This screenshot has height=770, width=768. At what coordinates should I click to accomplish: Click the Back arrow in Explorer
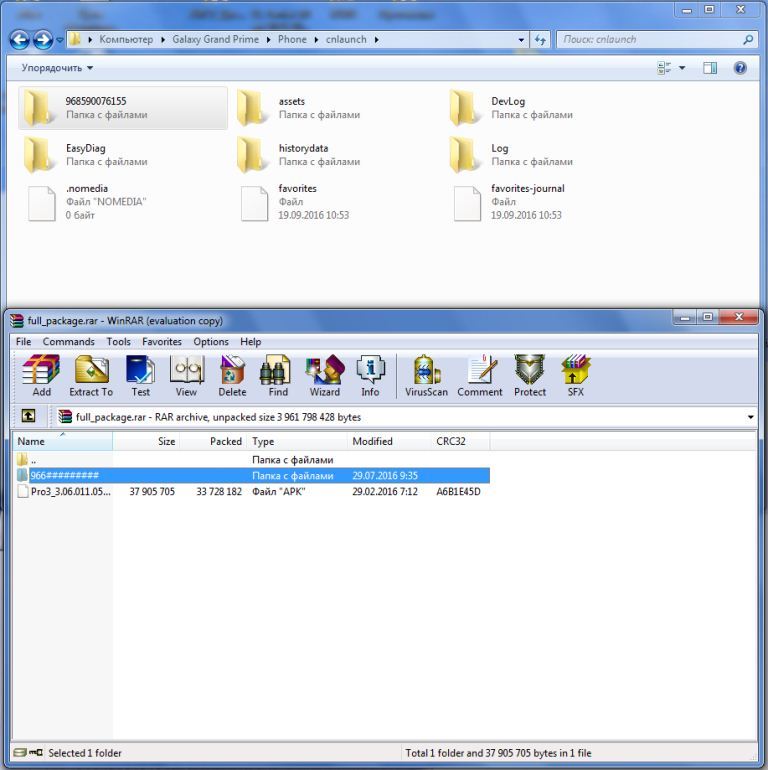(x=20, y=40)
